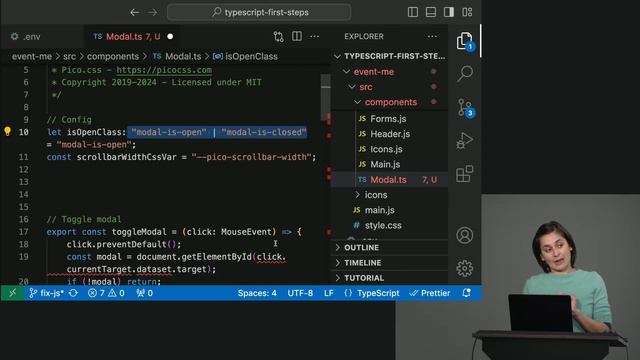640x360 pixels.
Task: Change end of line sequence LF
Action: click(x=329, y=293)
